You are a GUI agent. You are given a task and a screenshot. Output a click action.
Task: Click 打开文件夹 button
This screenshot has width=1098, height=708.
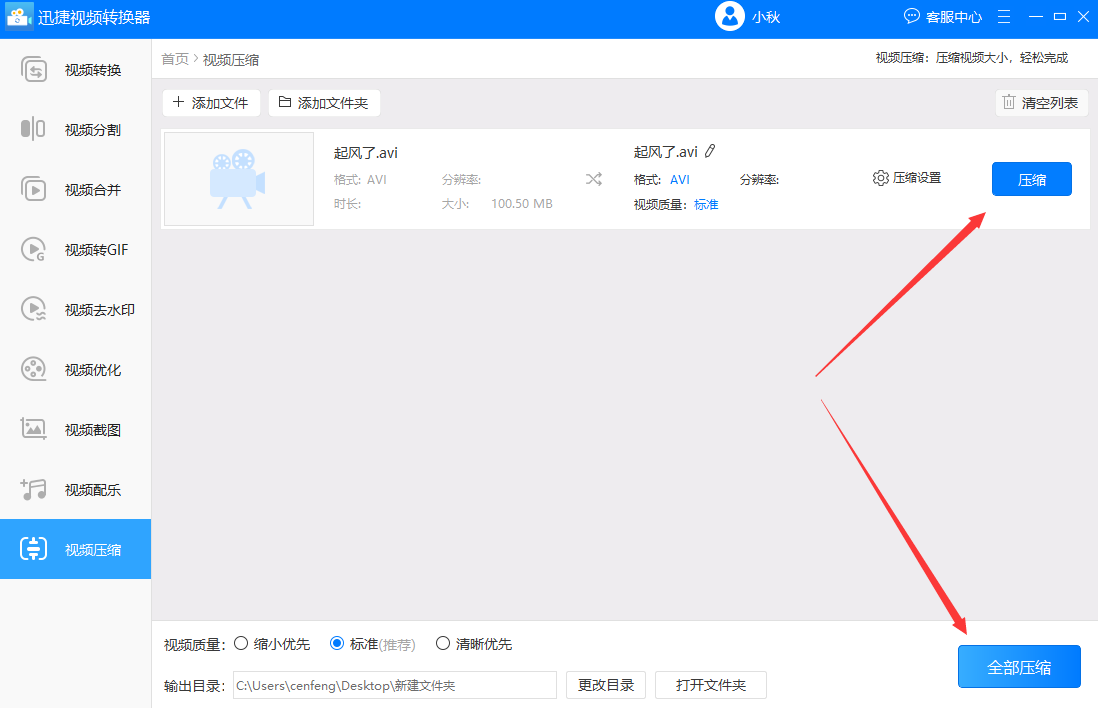[x=711, y=685]
